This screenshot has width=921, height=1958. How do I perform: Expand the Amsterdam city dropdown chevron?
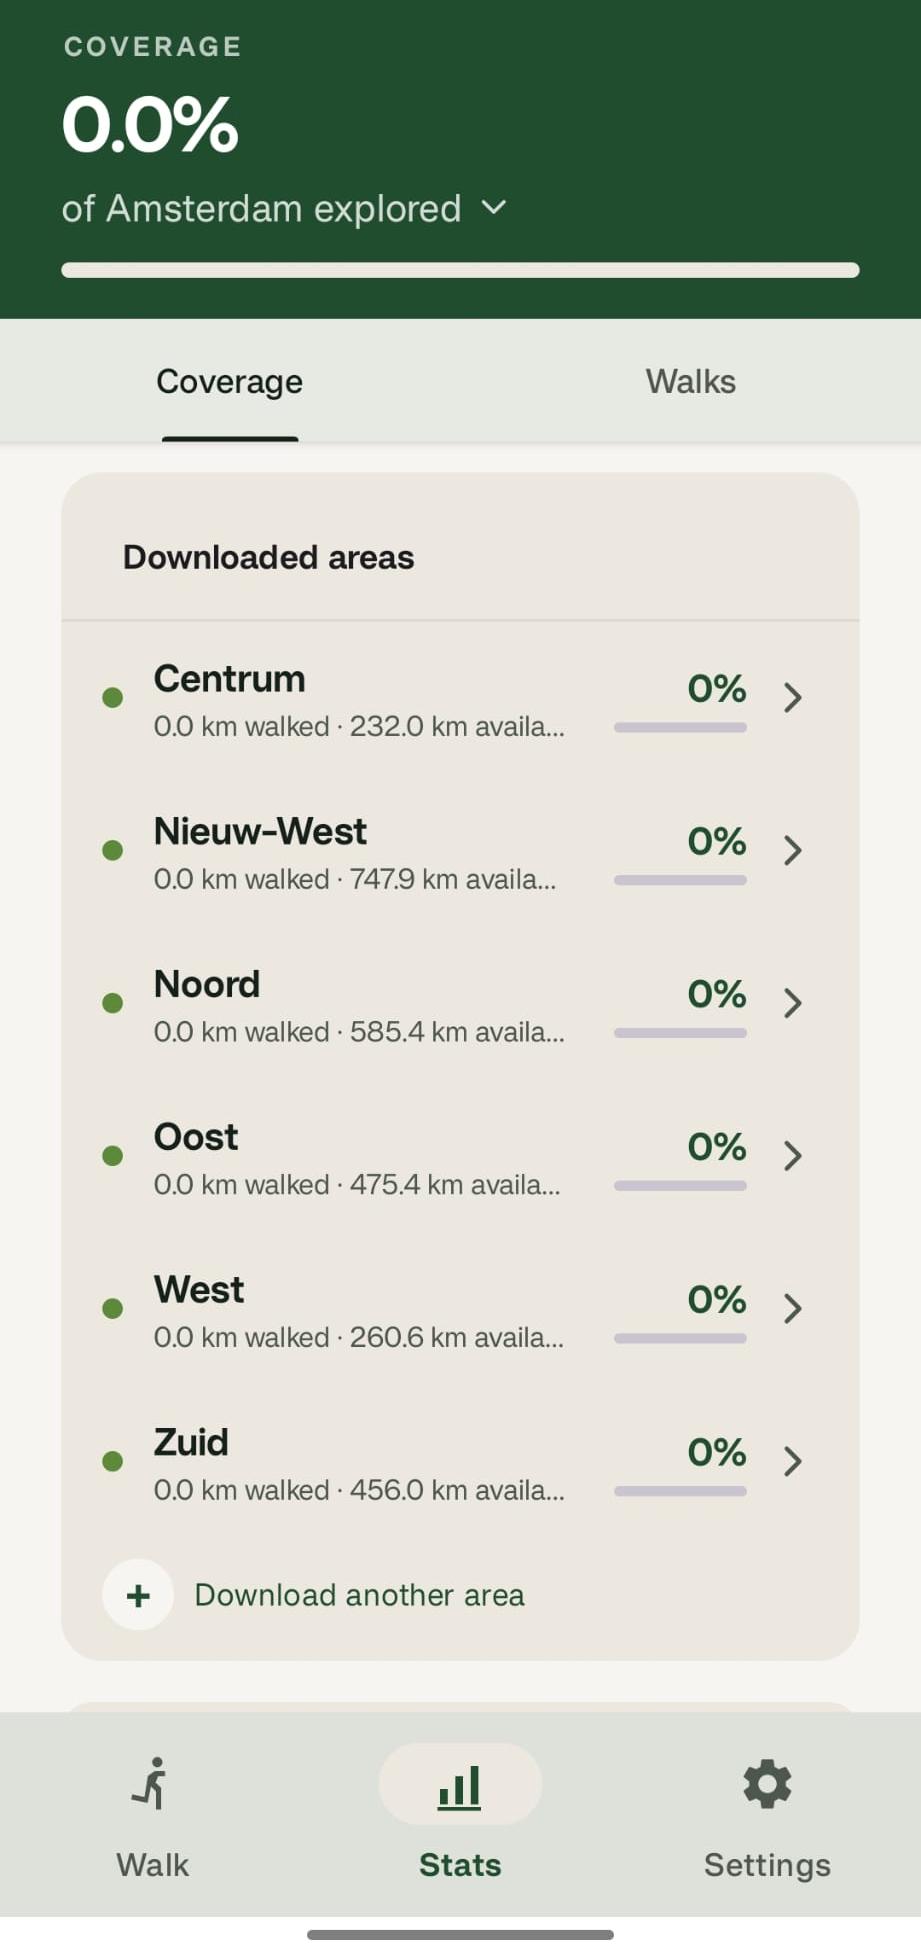(x=494, y=208)
